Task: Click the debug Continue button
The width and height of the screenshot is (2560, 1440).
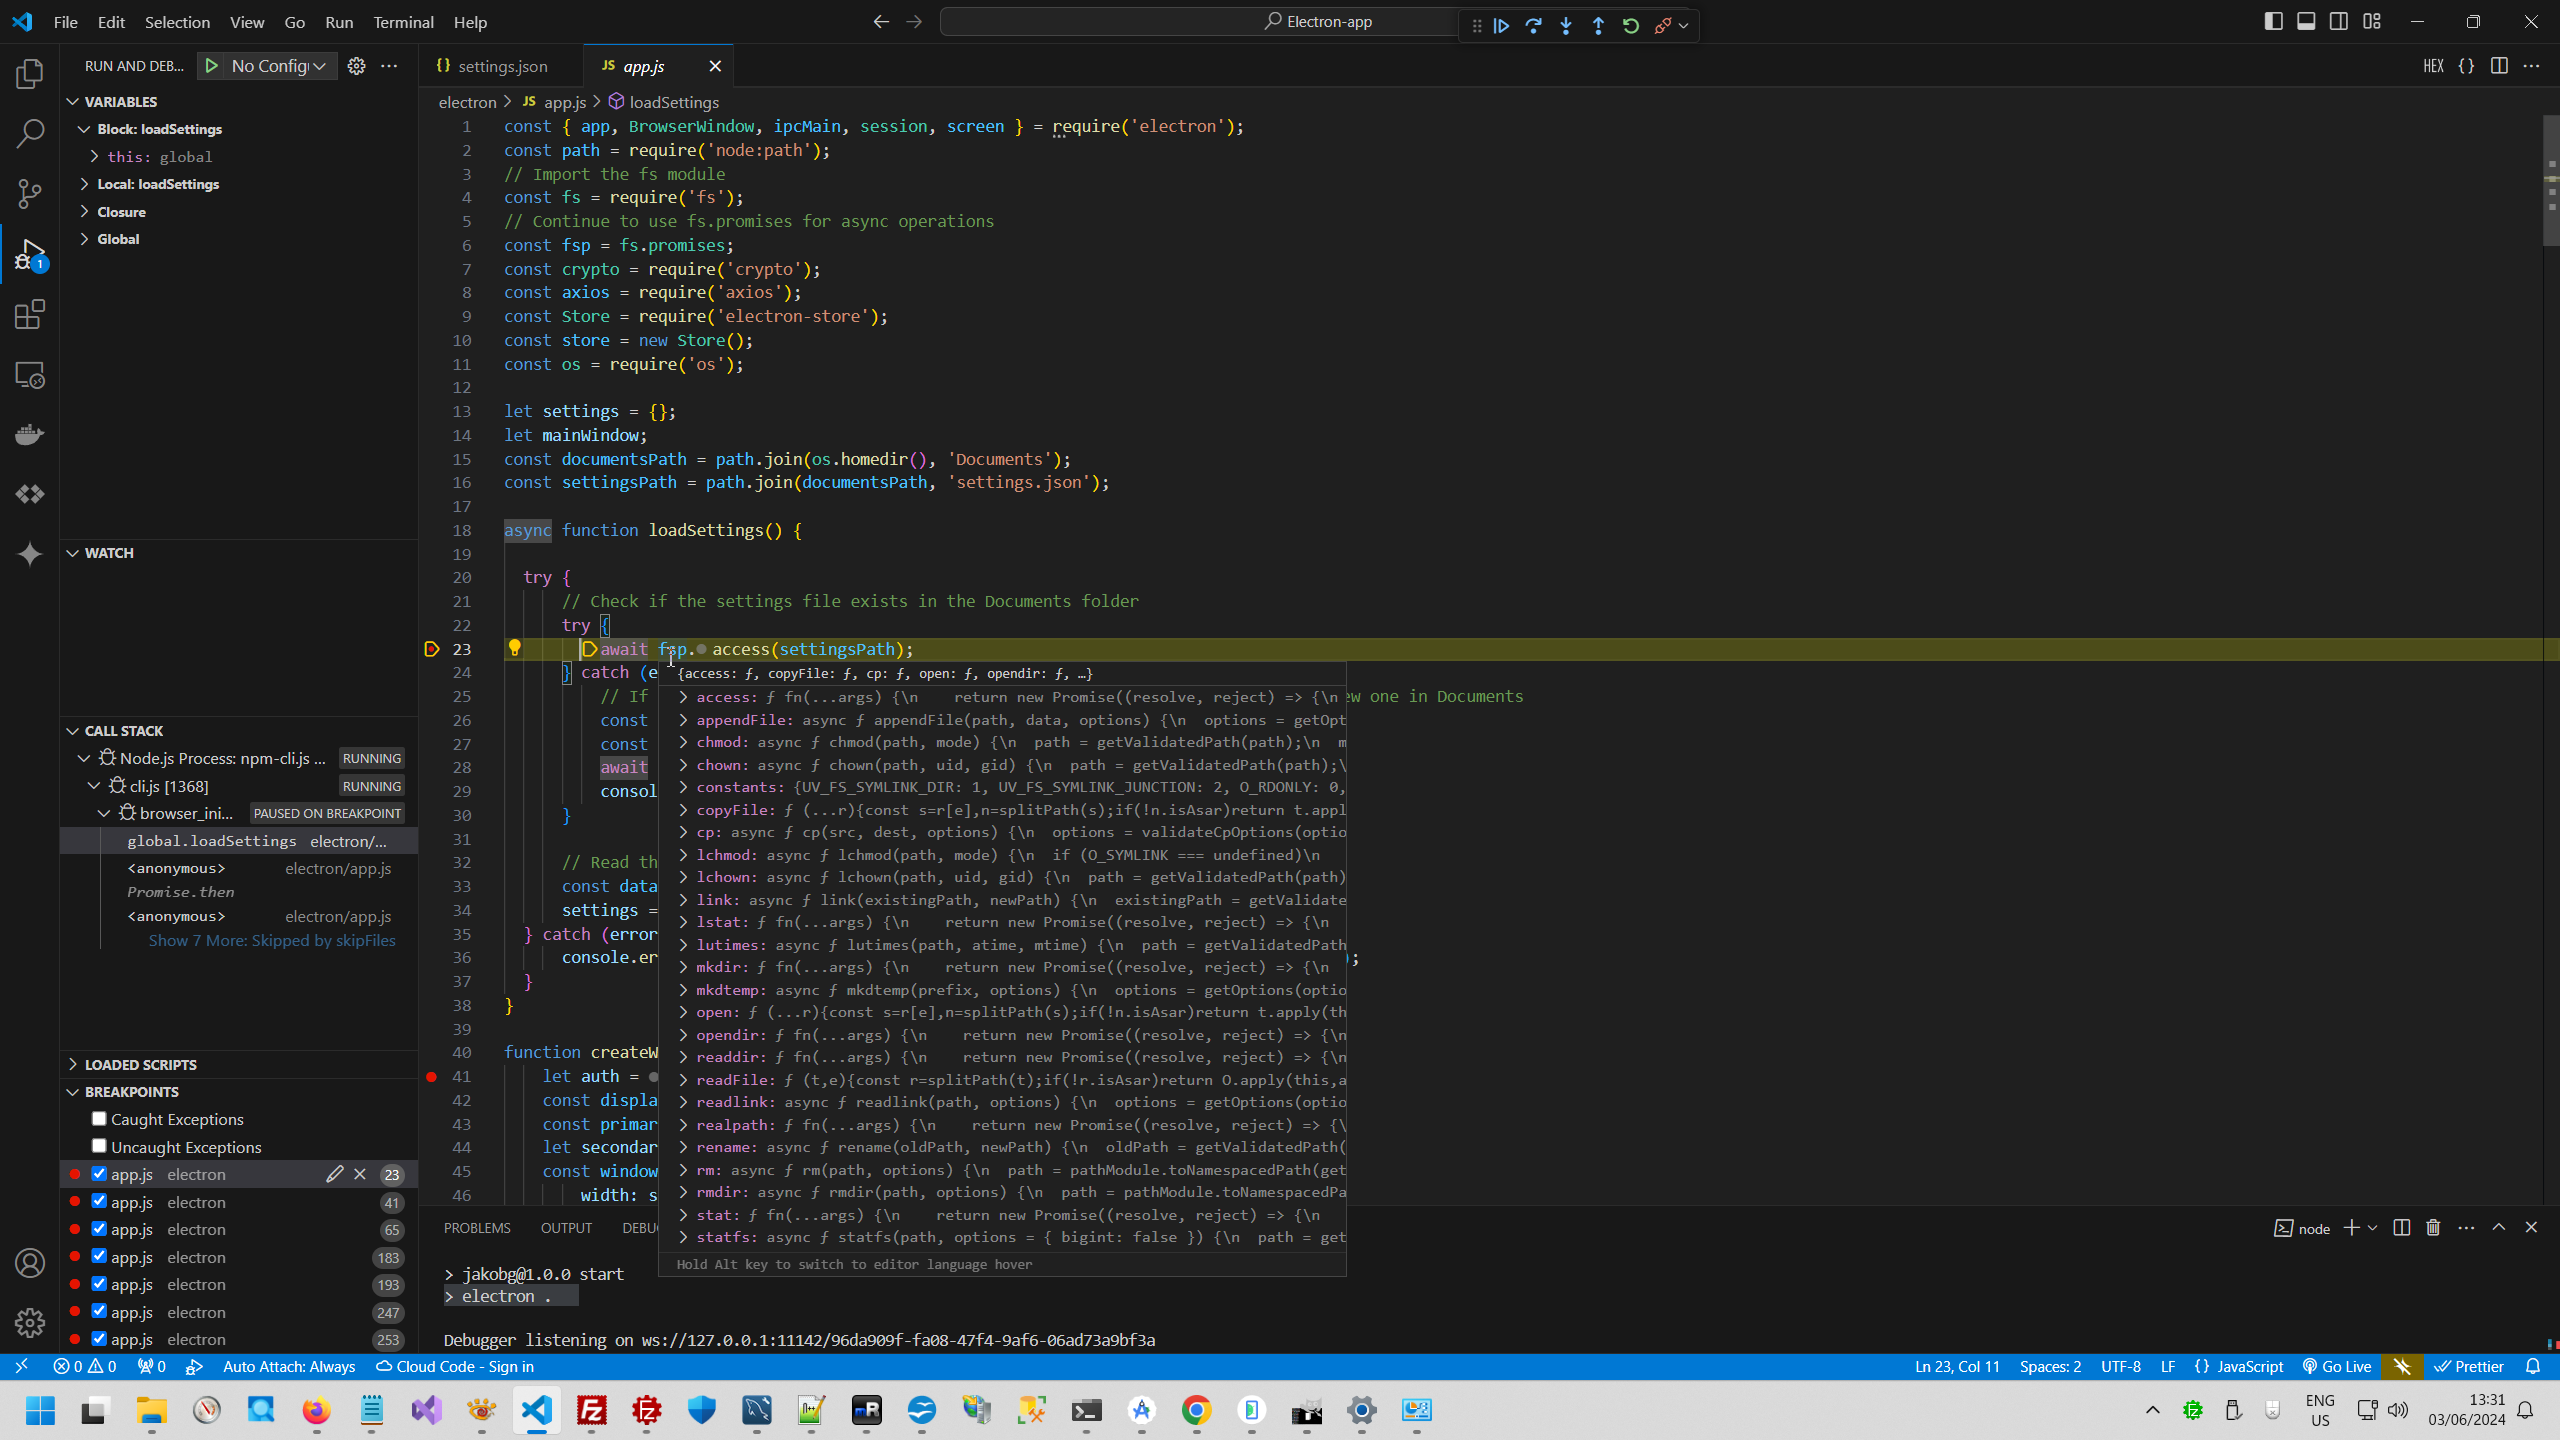Action: pos(1501,26)
